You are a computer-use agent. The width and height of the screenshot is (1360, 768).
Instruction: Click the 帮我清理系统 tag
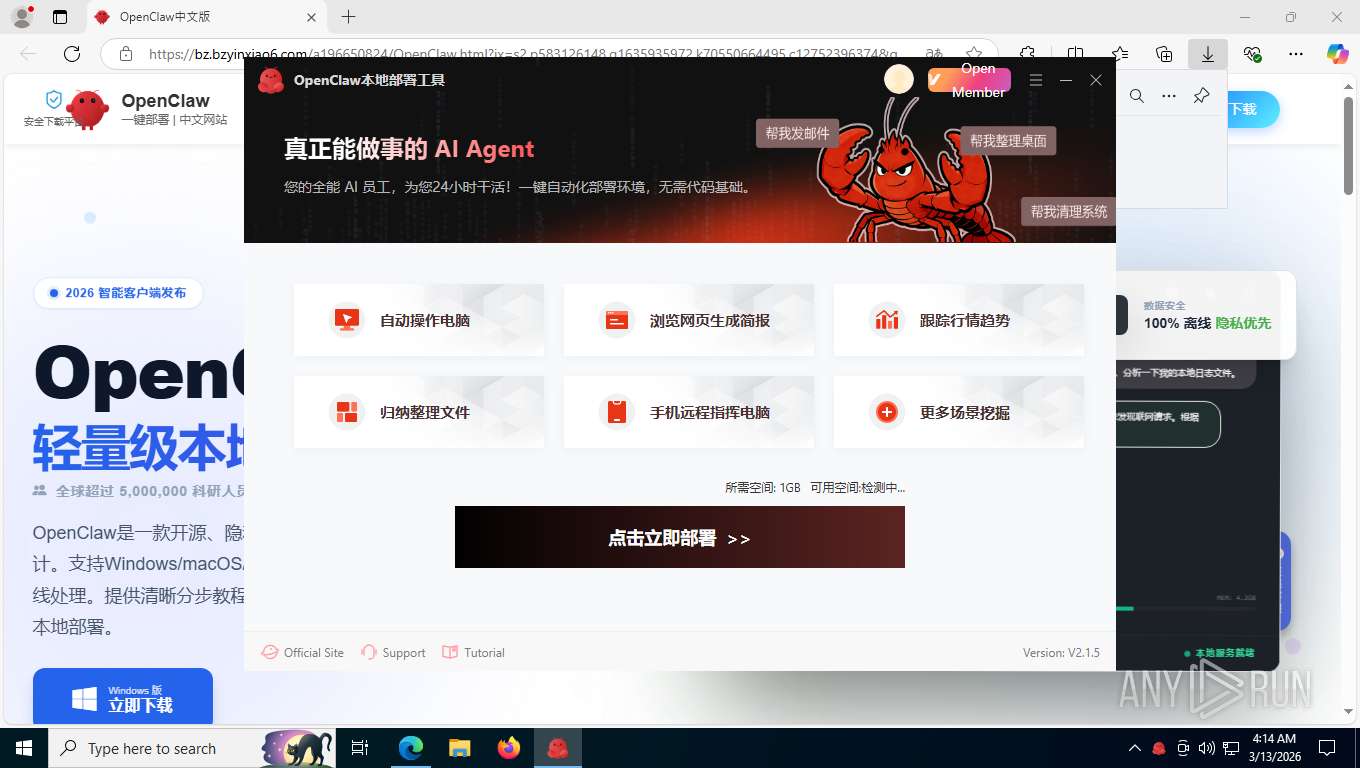[x=1068, y=212]
